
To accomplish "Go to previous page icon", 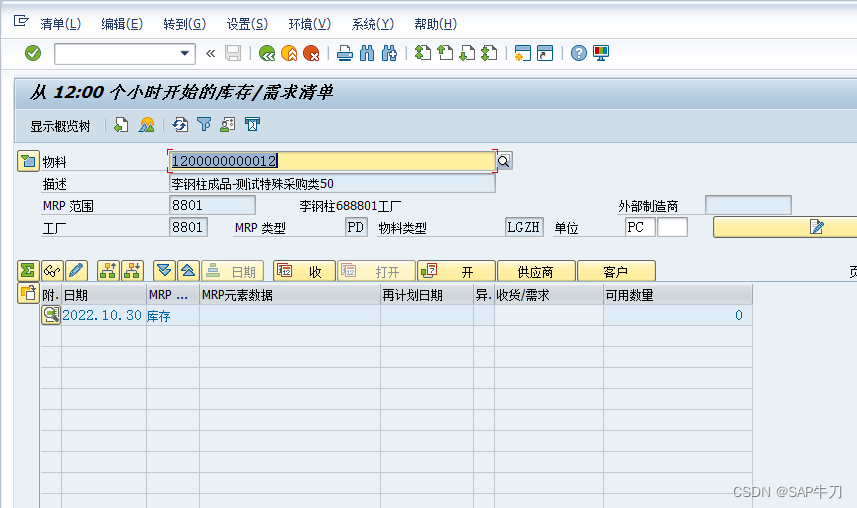I will 445,53.
